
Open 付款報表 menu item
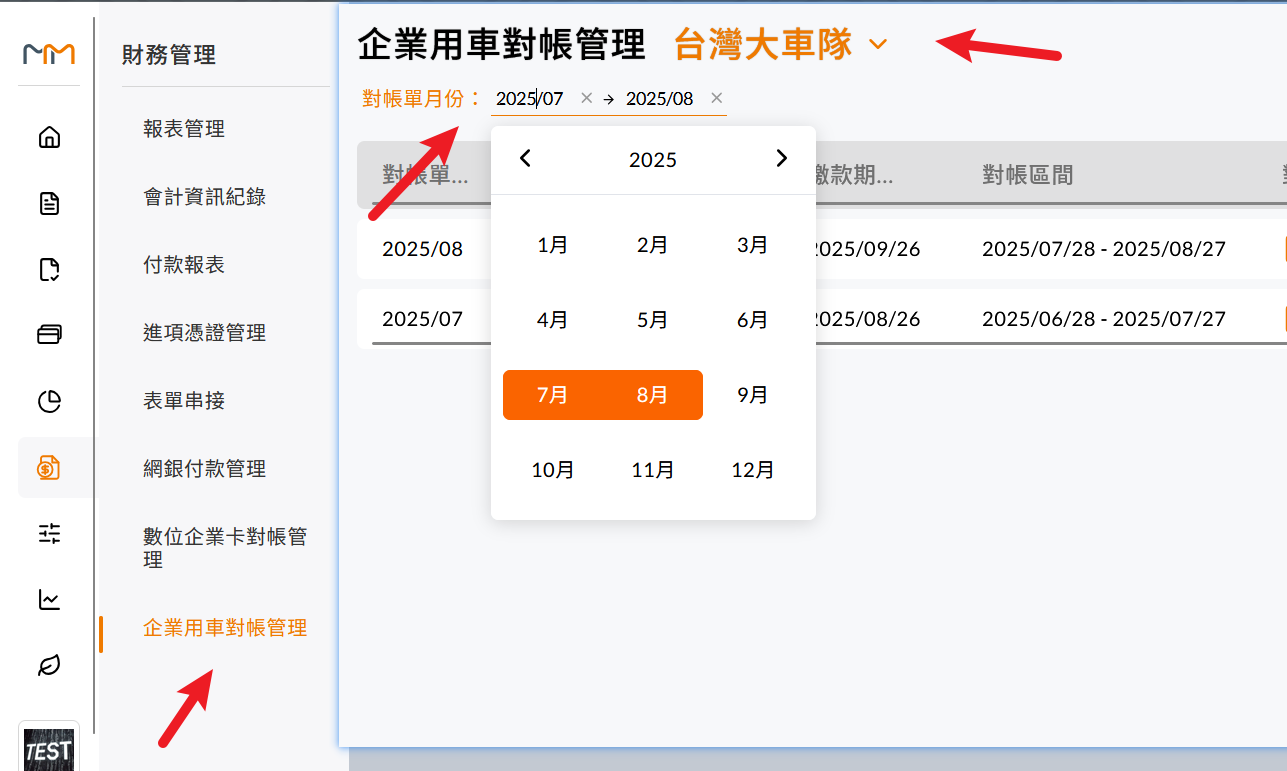184,264
